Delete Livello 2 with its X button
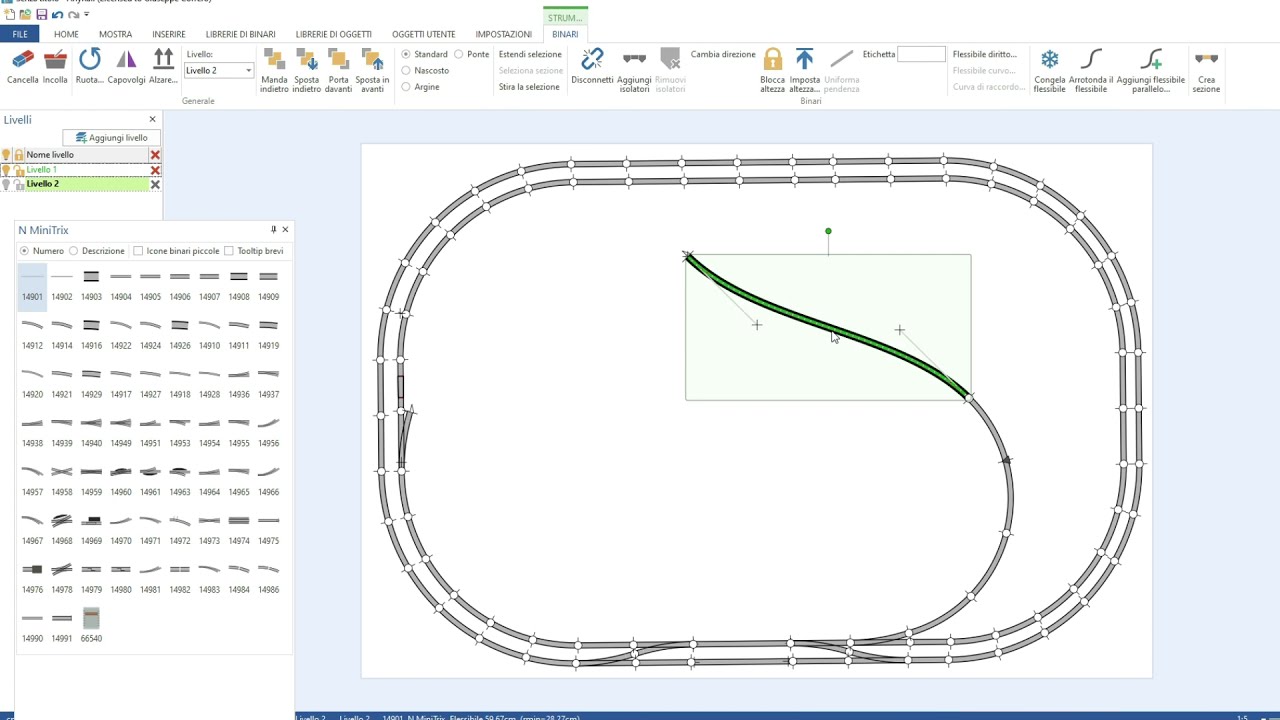Image resolution: width=1280 pixels, height=720 pixels. coord(155,184)
